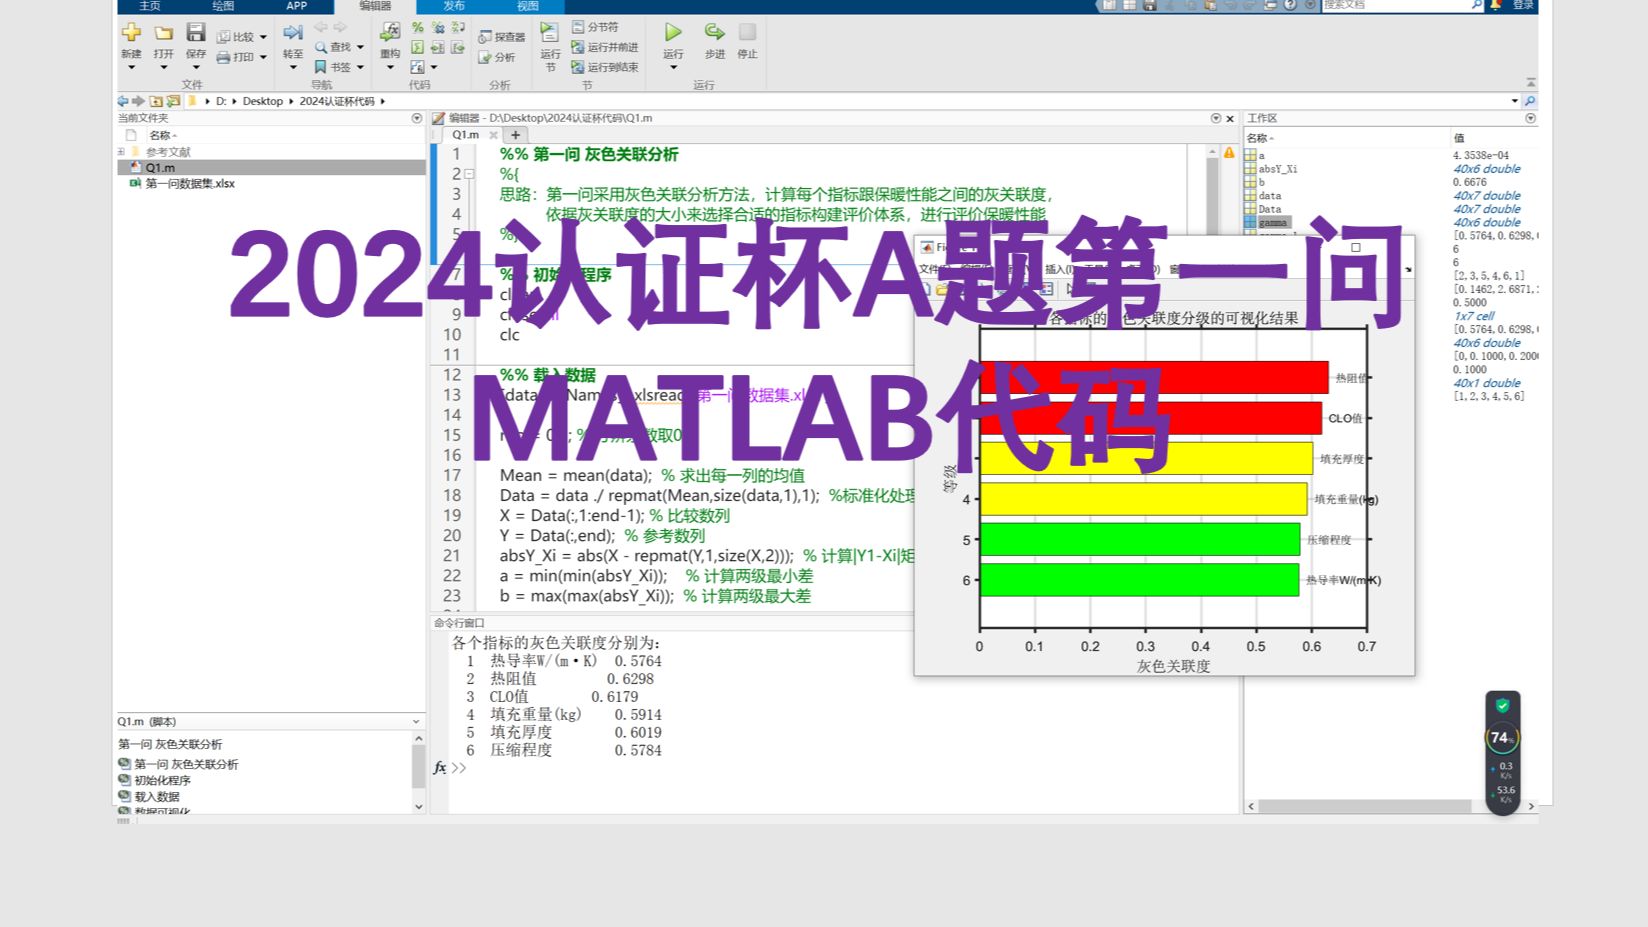Click the Print (打印) button
This screenshot has width=1648, height=927.
tap(236, 57)
